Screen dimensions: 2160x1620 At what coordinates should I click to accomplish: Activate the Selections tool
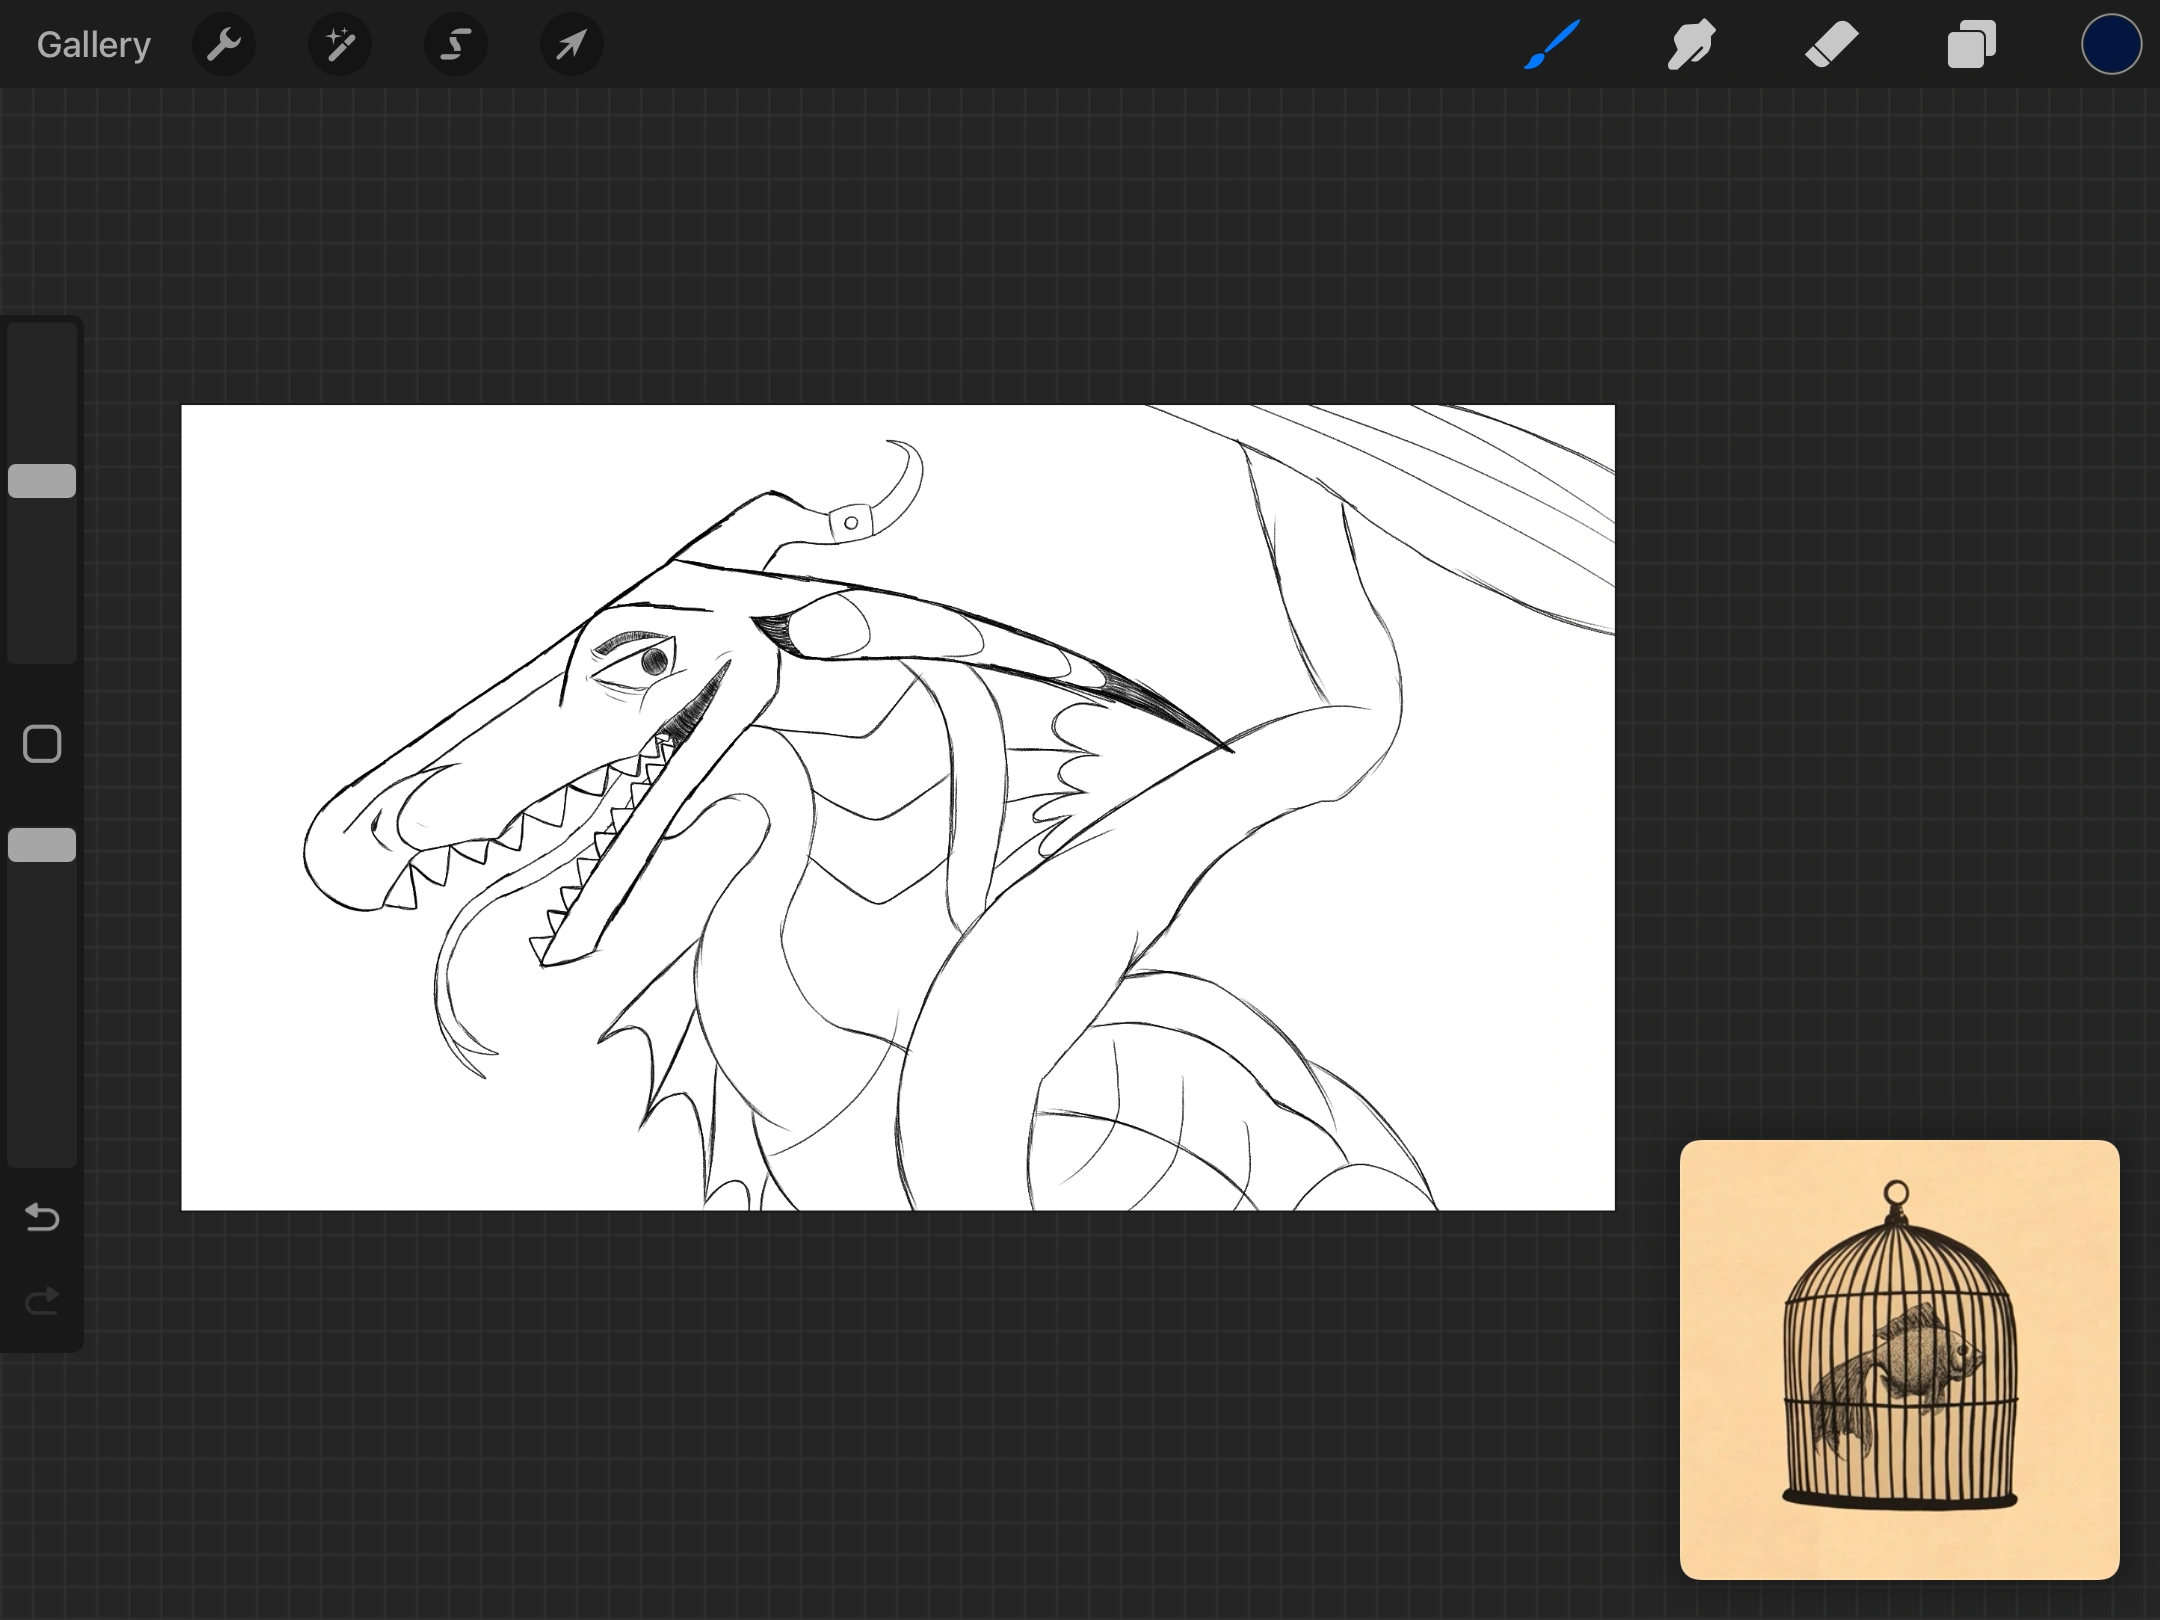coord(455,44)
